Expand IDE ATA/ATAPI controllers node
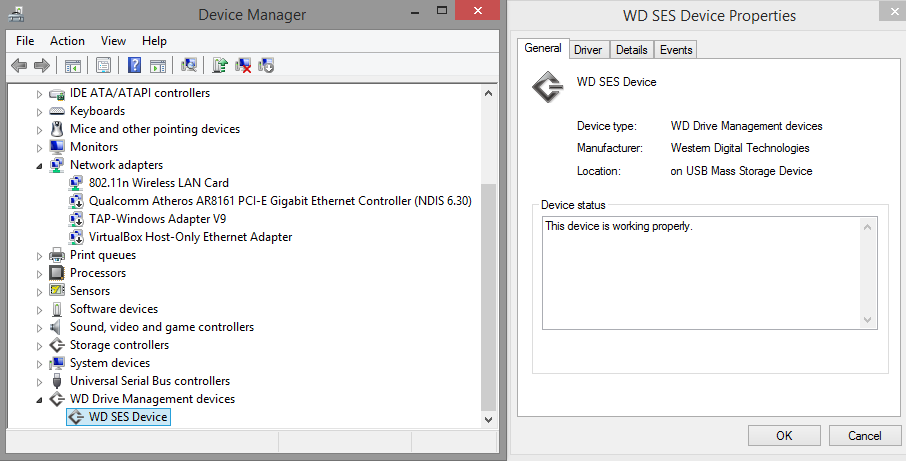This screenshot has height=461, width=906. tap(39, 94)
